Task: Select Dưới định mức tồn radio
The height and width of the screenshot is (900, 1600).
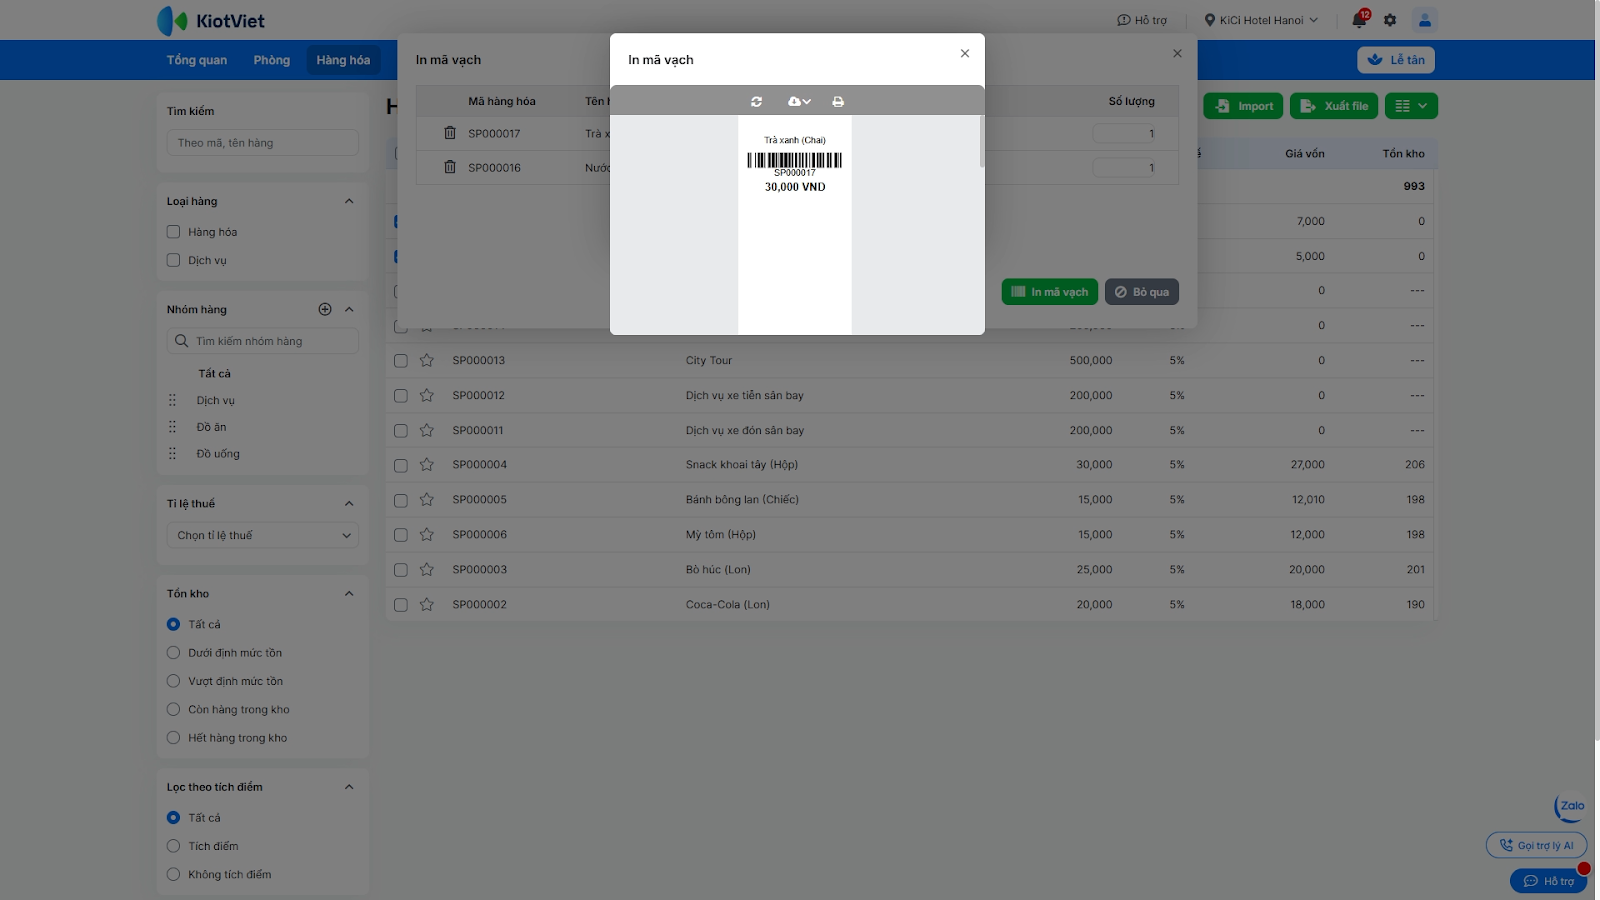Action: (x=173, y=653)
